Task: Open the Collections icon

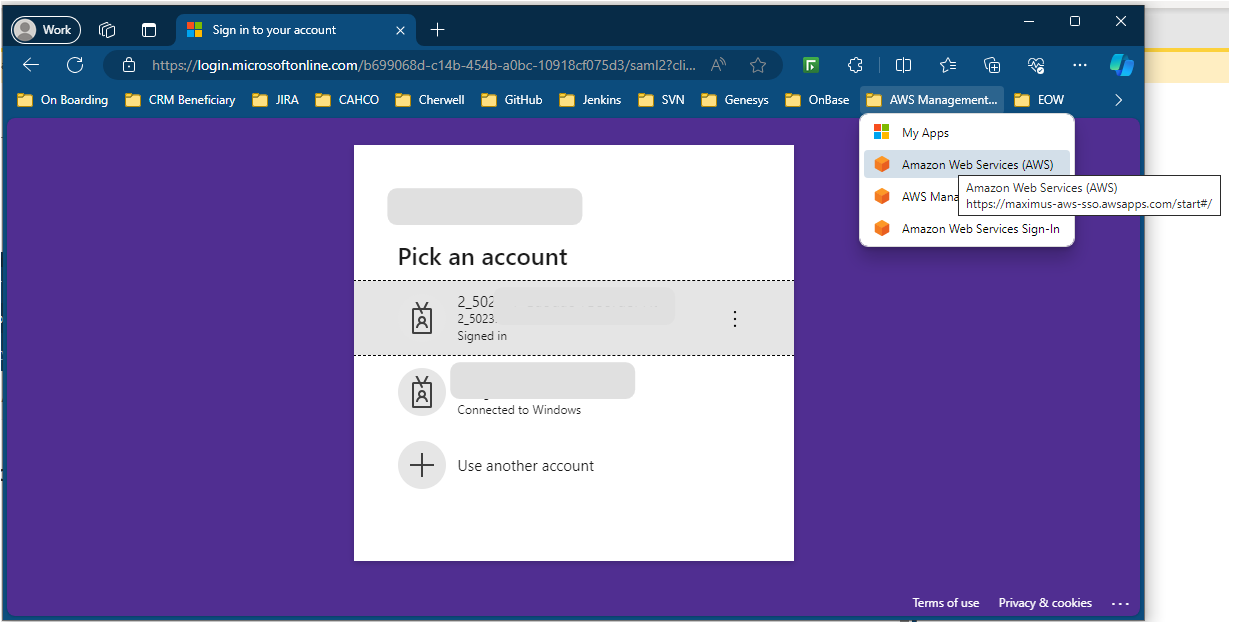Action: pos(991,64)
